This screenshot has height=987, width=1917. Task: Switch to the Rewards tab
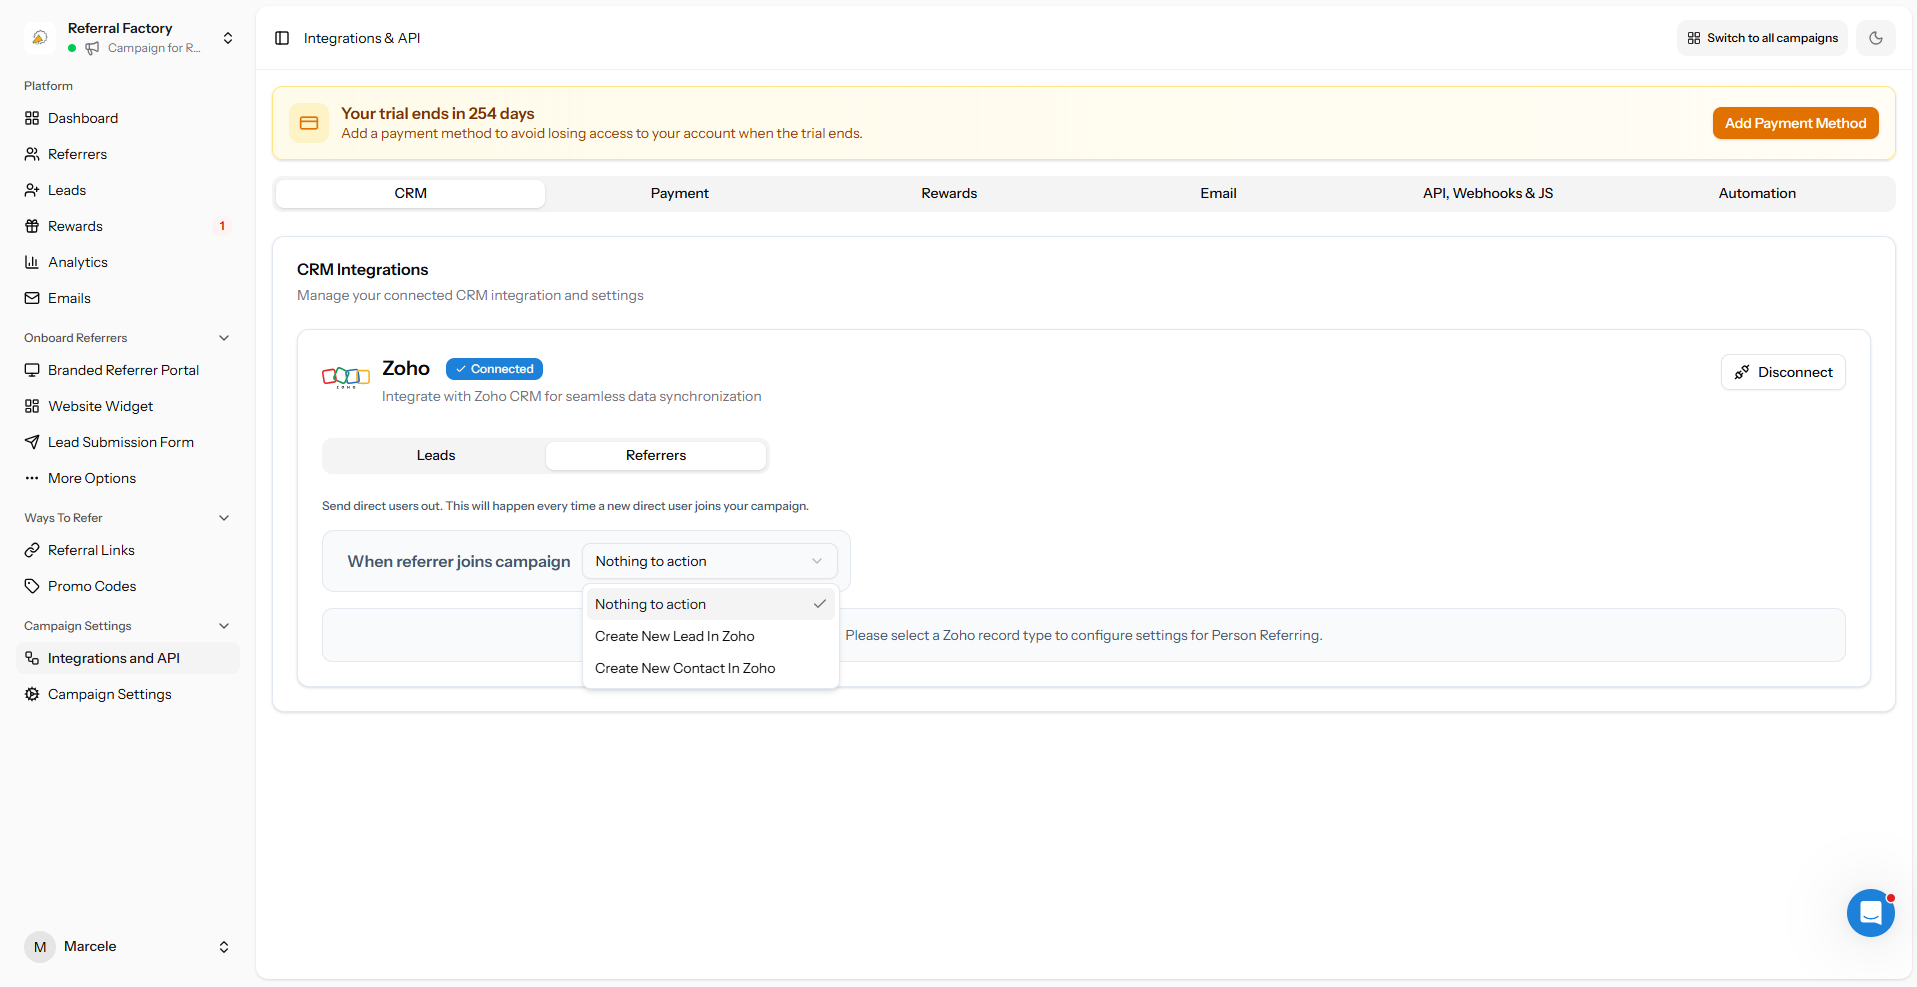(x=949, y=193)
